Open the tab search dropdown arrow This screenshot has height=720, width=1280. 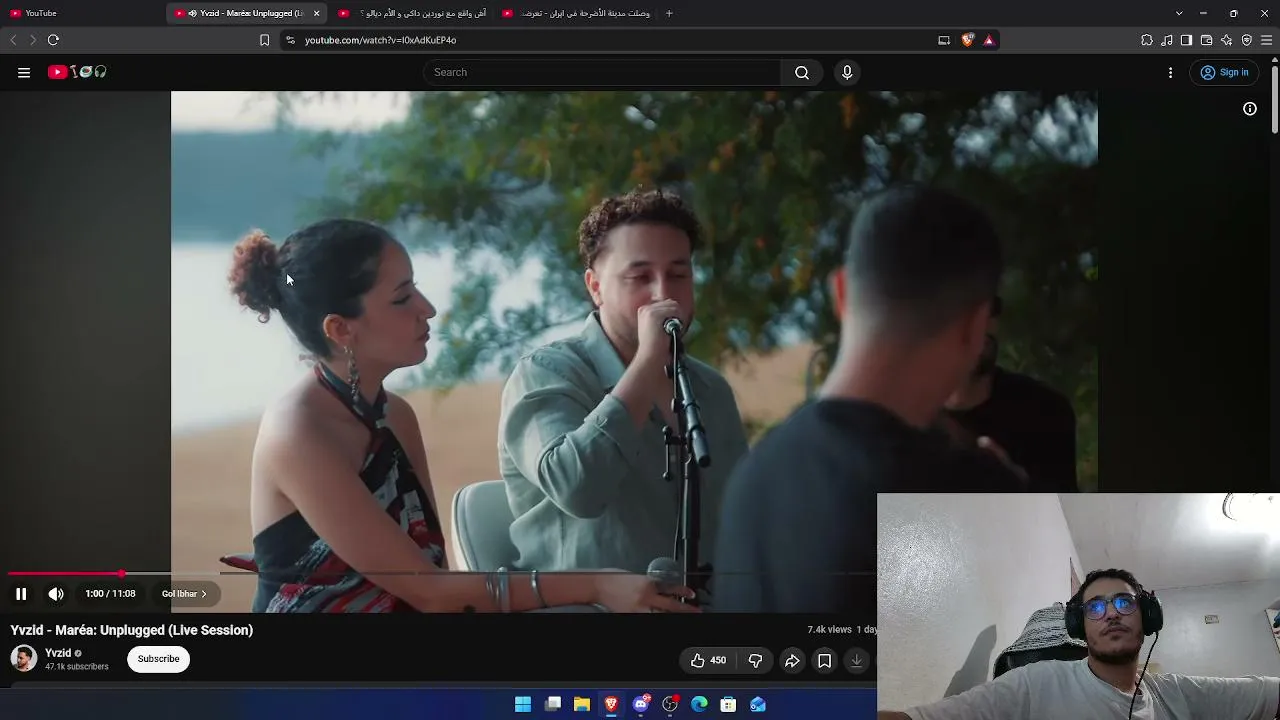(x=1179, y=13)
